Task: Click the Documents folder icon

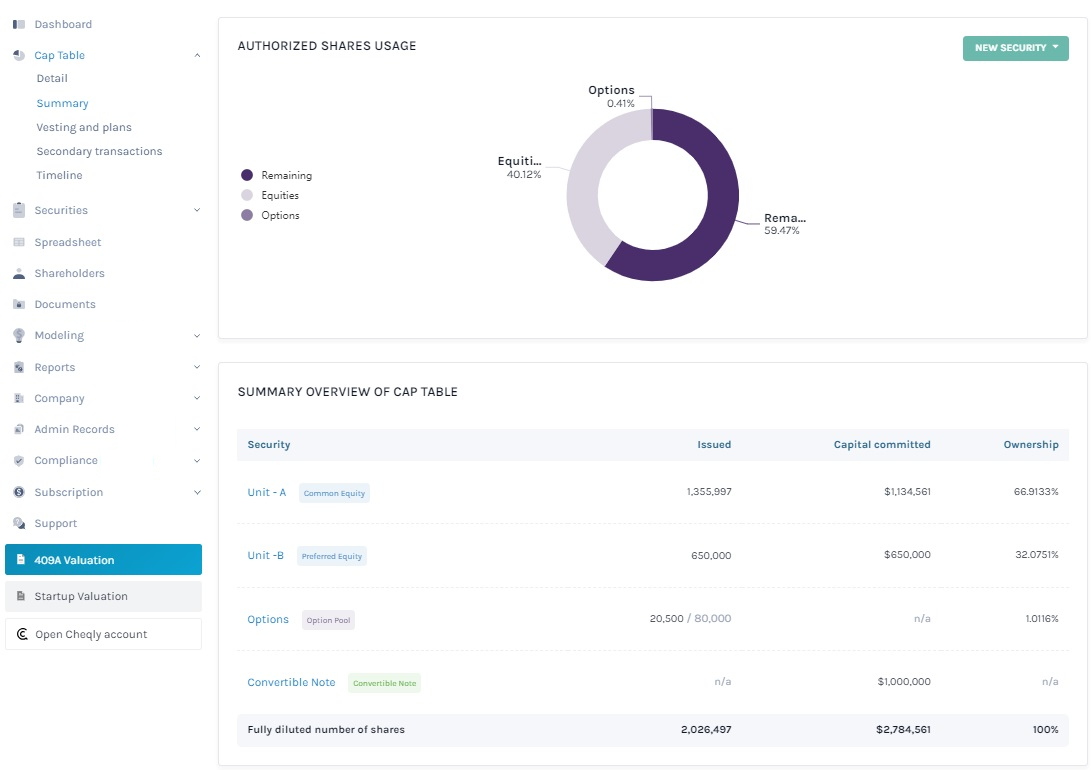Action: pyautogui.click(x=19, y=304)
